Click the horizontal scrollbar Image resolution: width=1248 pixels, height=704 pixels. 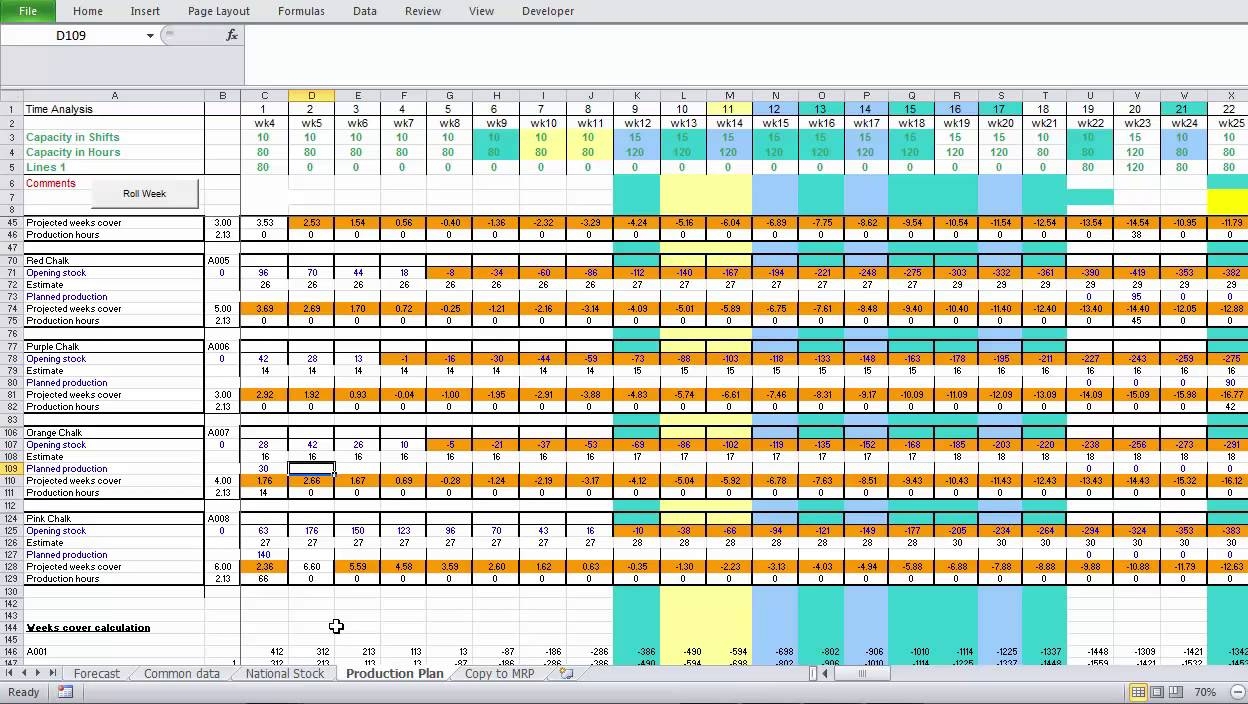[x=862, y=674]
